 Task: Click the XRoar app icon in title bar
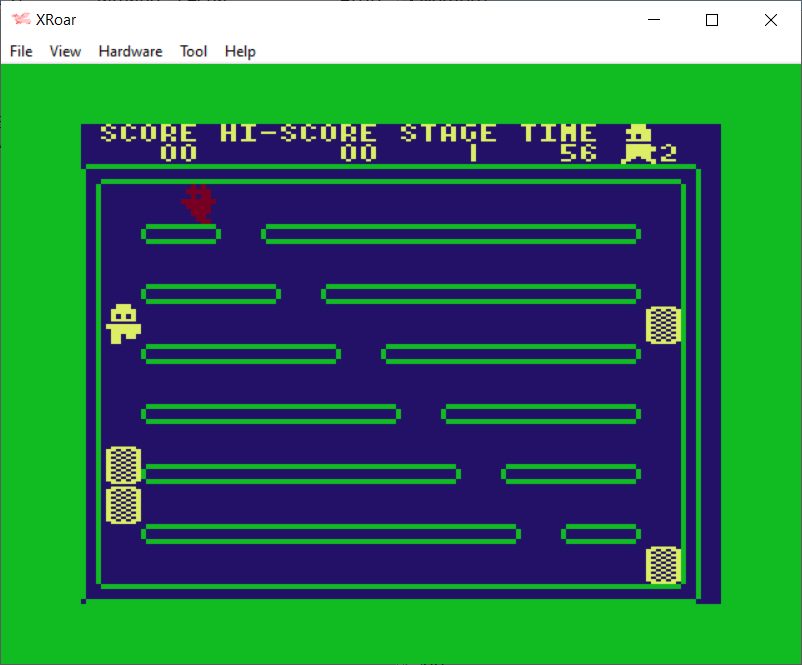click(x=21, y=20)
